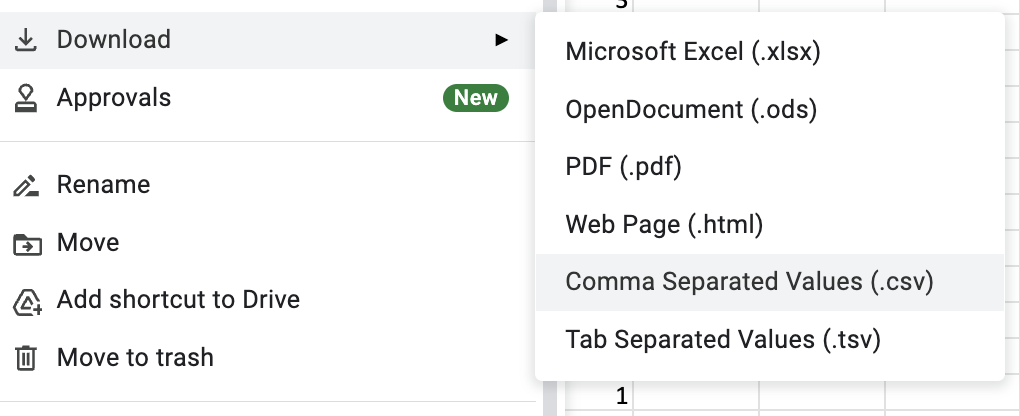Screen dimensions: 1020x416
Task: Select spreadsheet row header 1
Action: point(598,396)
